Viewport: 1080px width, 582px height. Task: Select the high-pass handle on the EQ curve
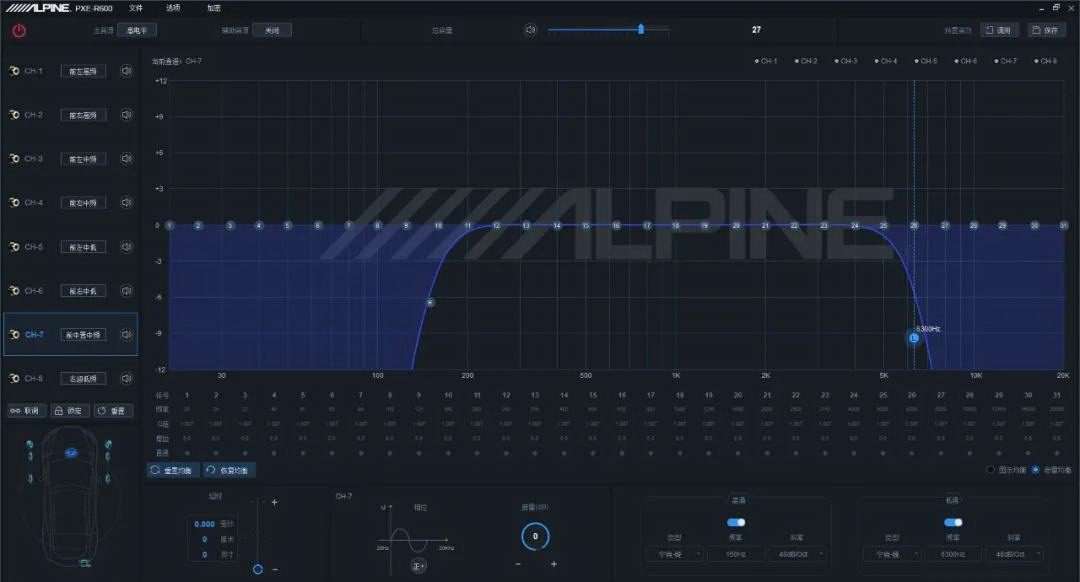click(430, 302)
